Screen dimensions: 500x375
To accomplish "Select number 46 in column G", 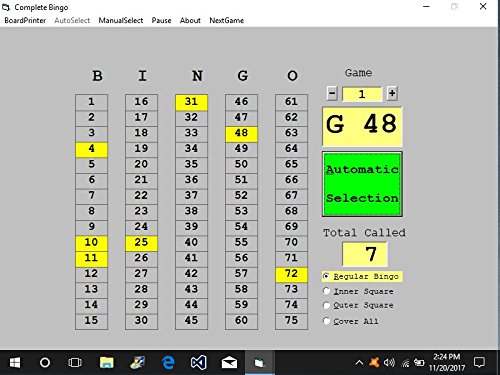I will click(241, 102).
